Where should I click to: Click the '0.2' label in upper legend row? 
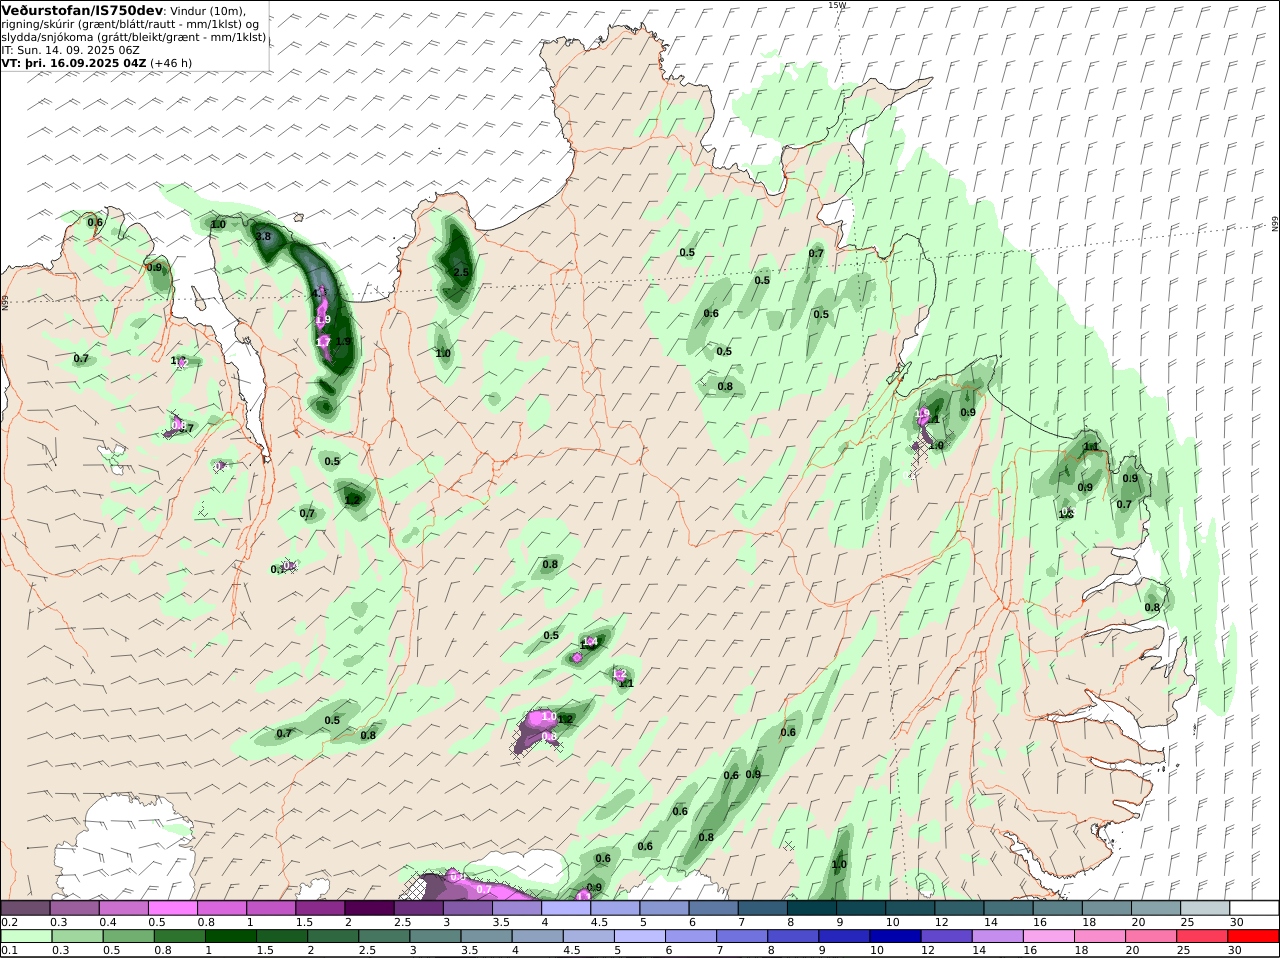point(9,922)
